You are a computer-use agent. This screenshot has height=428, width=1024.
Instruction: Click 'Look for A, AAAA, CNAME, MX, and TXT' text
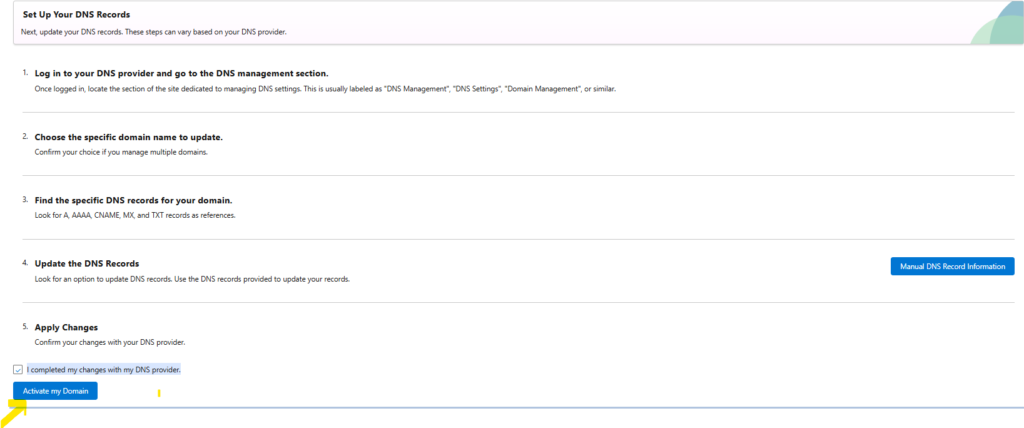pyautogui.click(x=135, y=216)
